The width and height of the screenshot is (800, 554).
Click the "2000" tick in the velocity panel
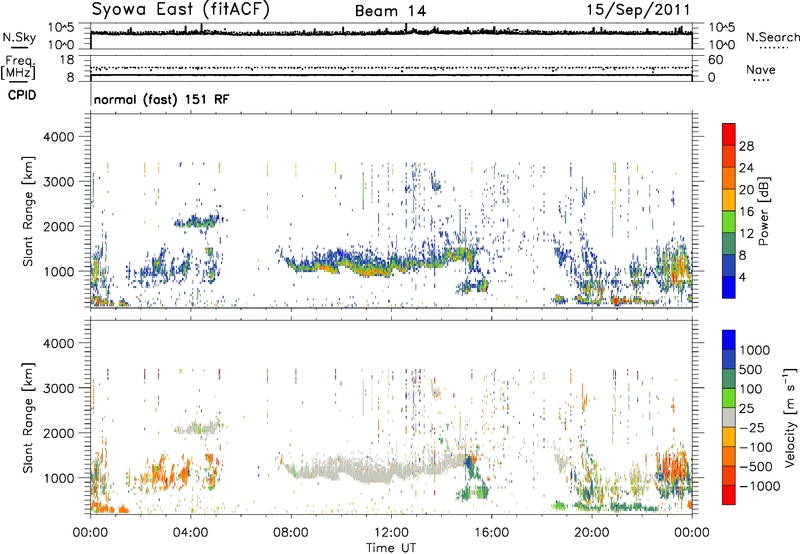58,433
